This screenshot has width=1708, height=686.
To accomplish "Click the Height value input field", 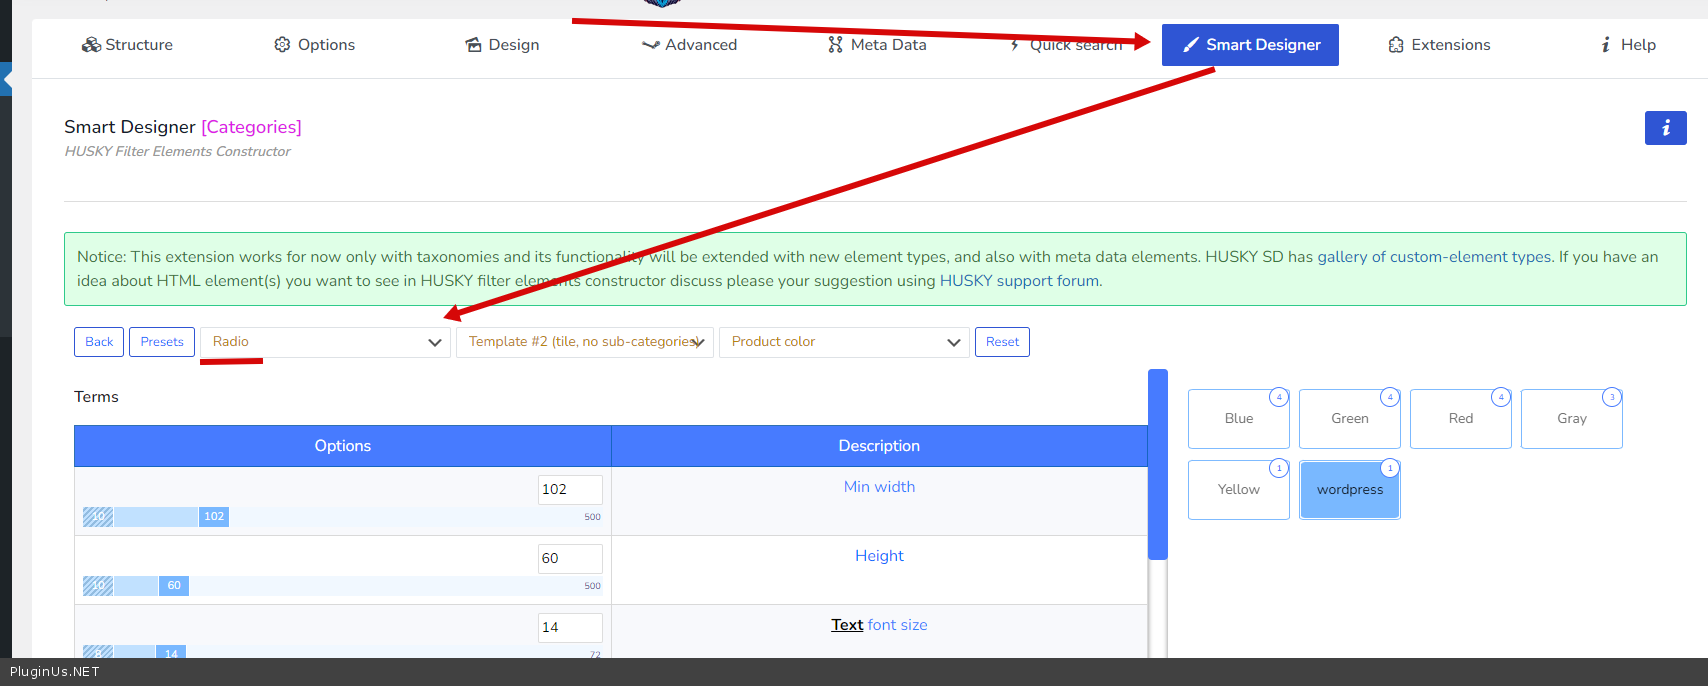I will pos(570,558).
